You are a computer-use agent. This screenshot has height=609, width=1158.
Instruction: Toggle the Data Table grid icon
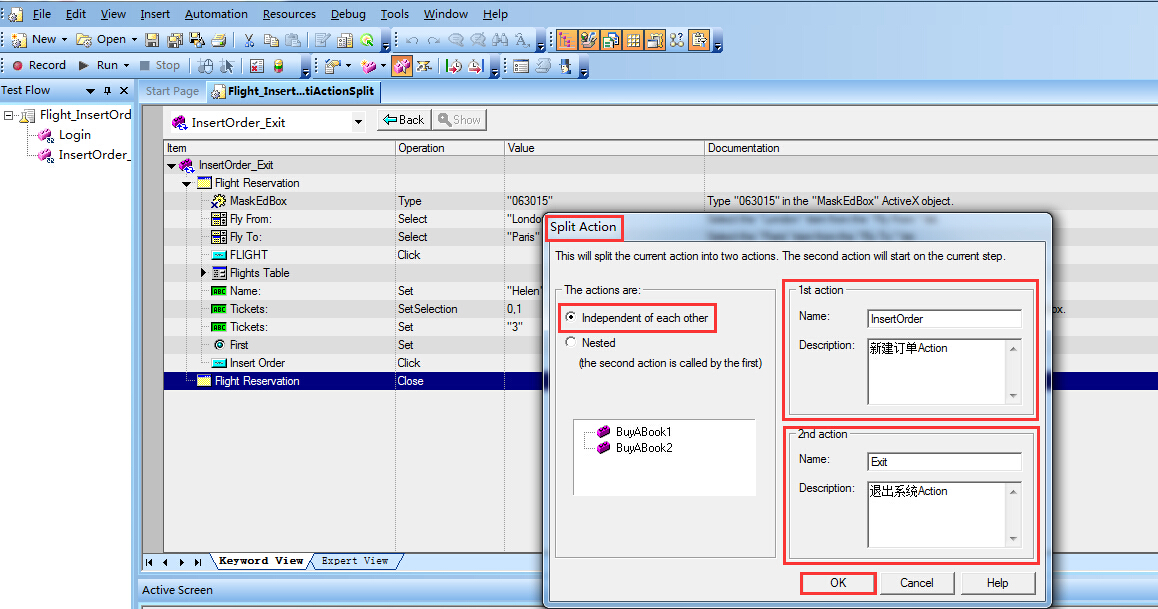click(633, 39)
